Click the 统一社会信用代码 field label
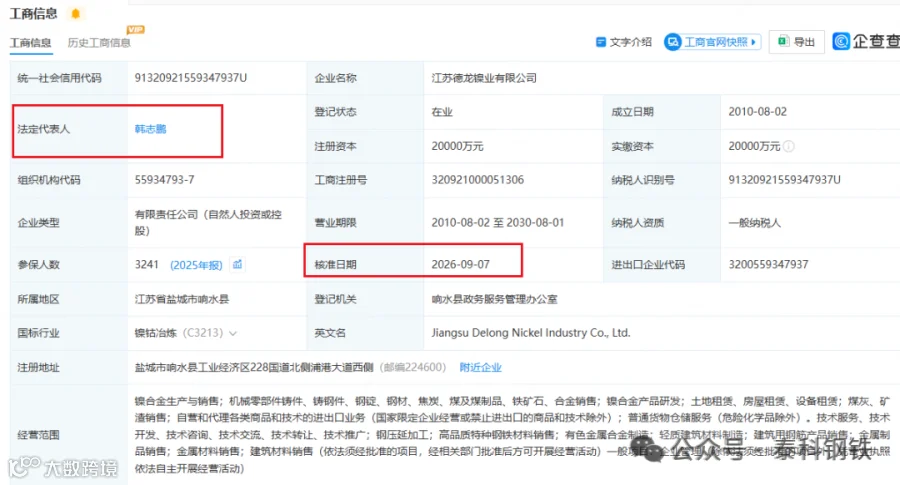 pyautogui.click(x=59, y=77)
